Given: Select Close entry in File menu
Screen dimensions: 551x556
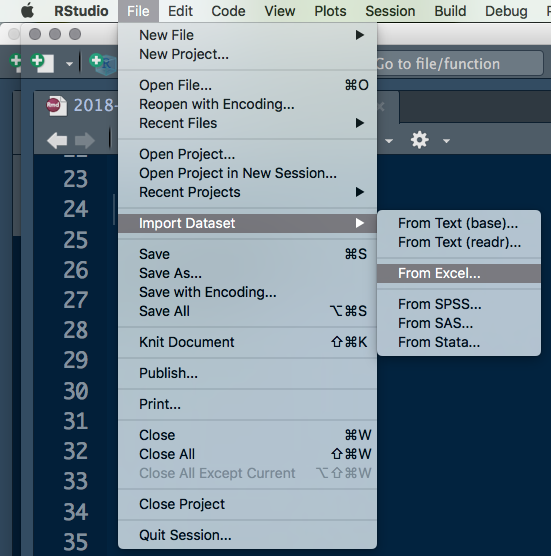Looking at the screenshot, I should pyautogui.click(x=247, y=435).
